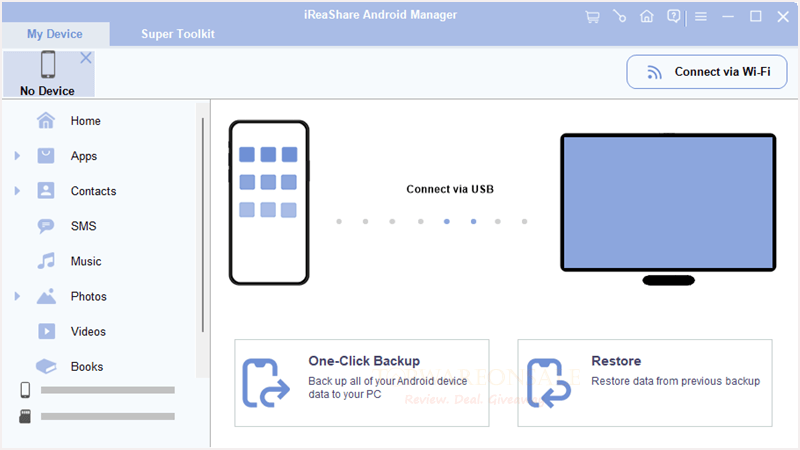Minimize the iReaShare window
The width and height of the screenshot is (800, 450).
coord(728,17)
